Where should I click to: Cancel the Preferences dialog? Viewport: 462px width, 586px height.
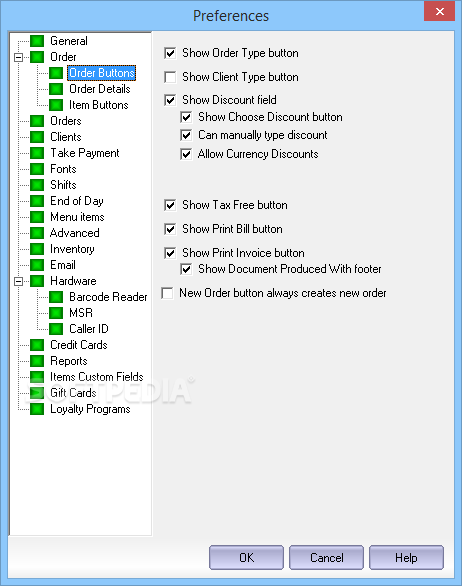pos(326,558)
